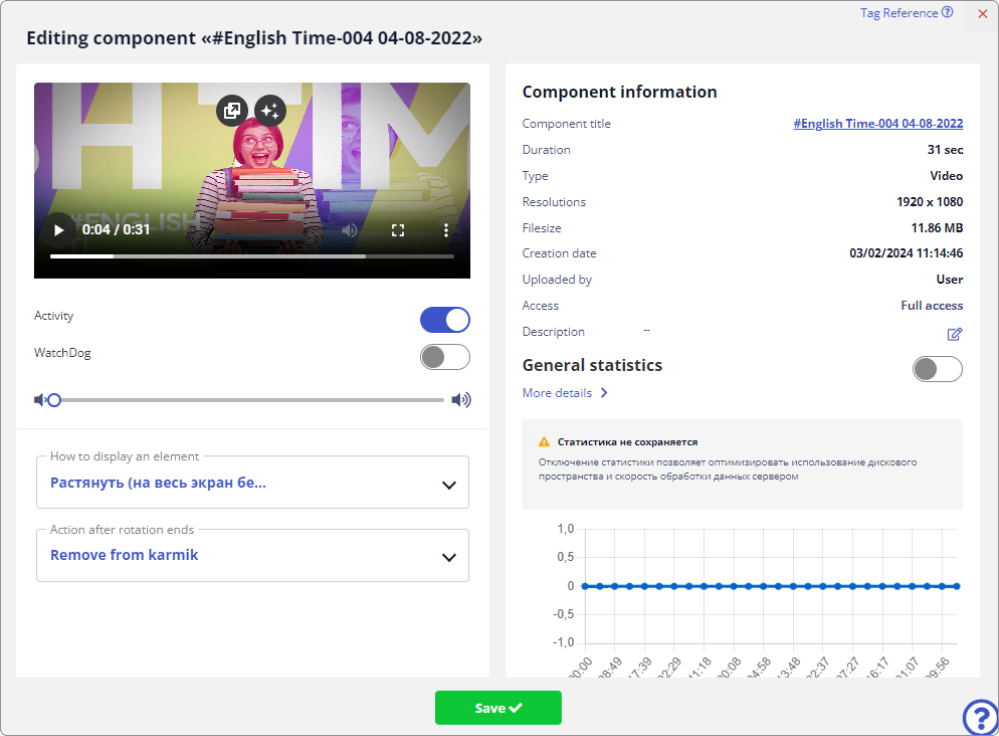Click the picture-in-picture icon over the video
The height and width of the screenshot is (736, 999).
point(231,110)
